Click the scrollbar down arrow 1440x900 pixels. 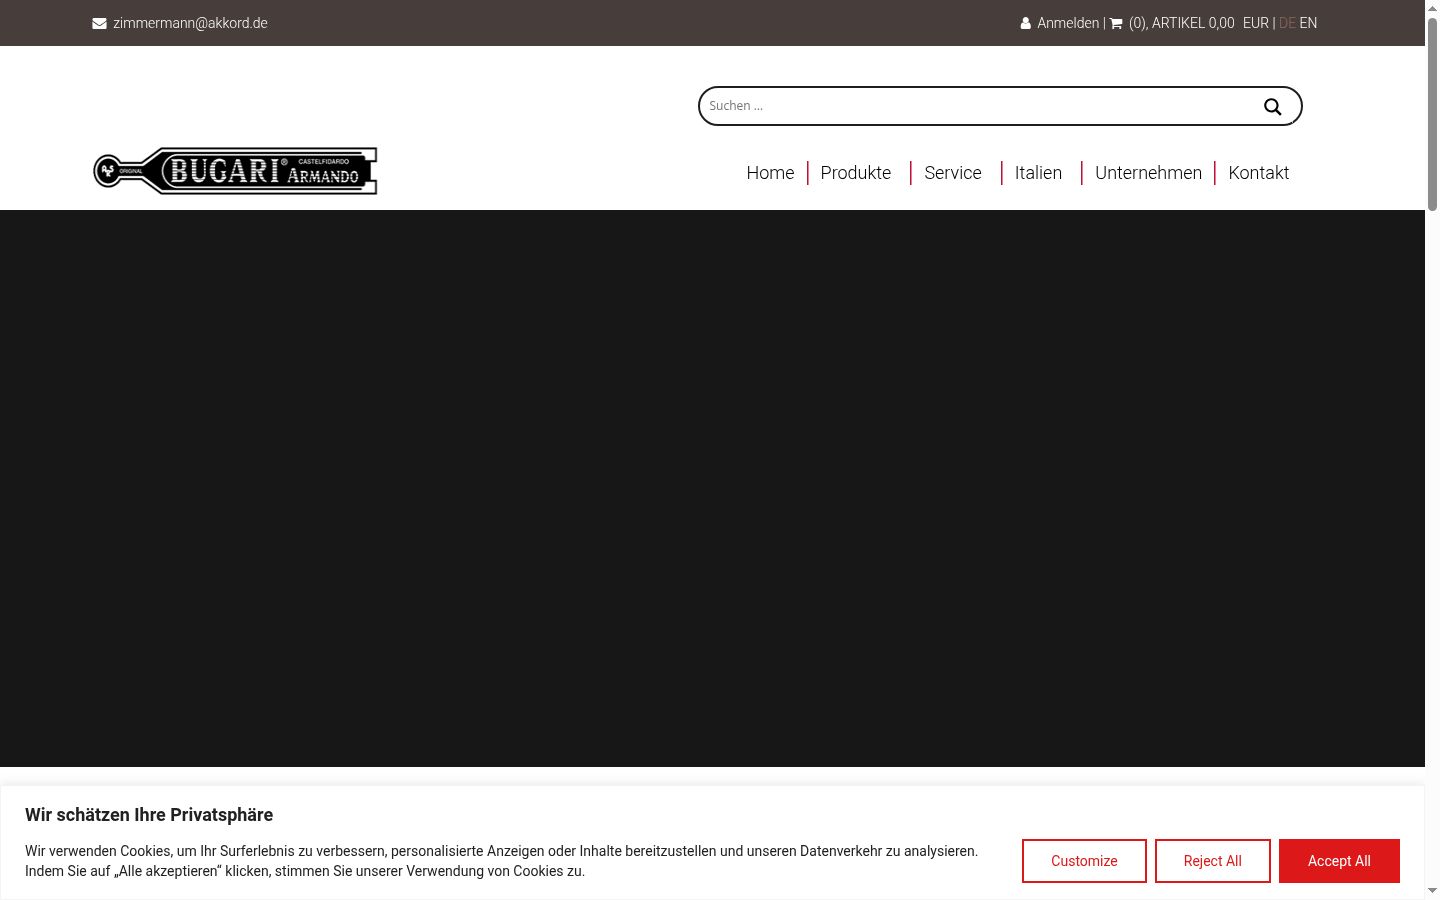point(1432,891)
